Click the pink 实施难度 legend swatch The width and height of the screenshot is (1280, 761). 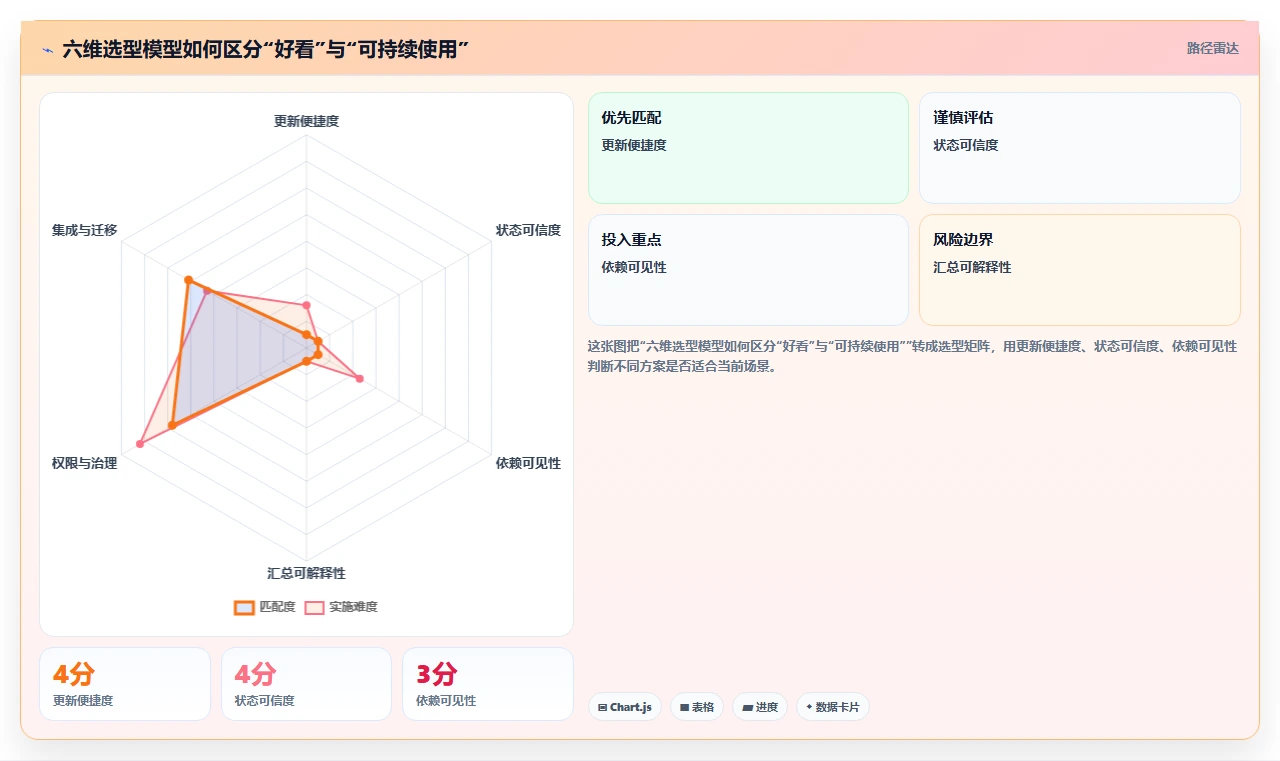click(315, 607)
